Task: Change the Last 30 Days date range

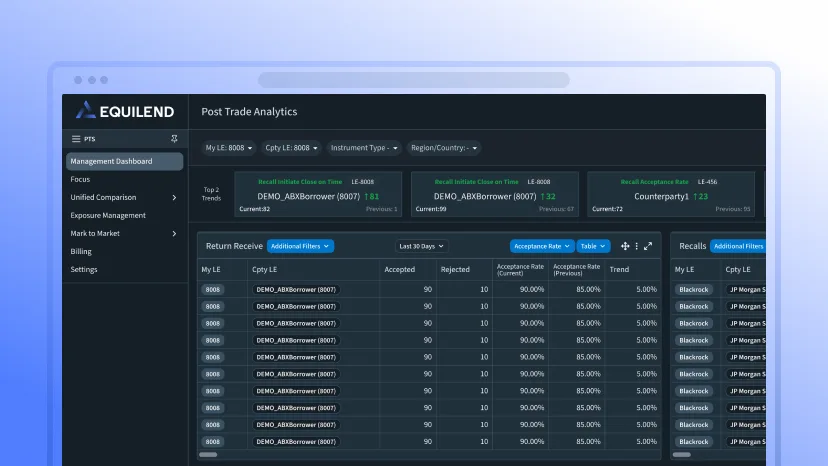Action: [421, 246]
